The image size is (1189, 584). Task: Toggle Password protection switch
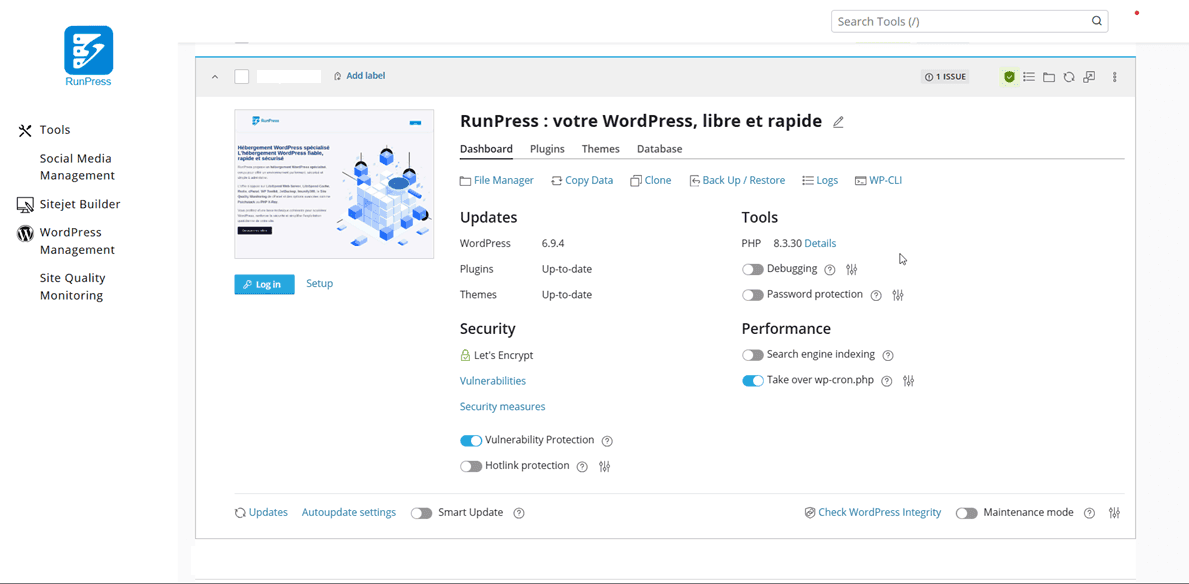pos(752,294)
